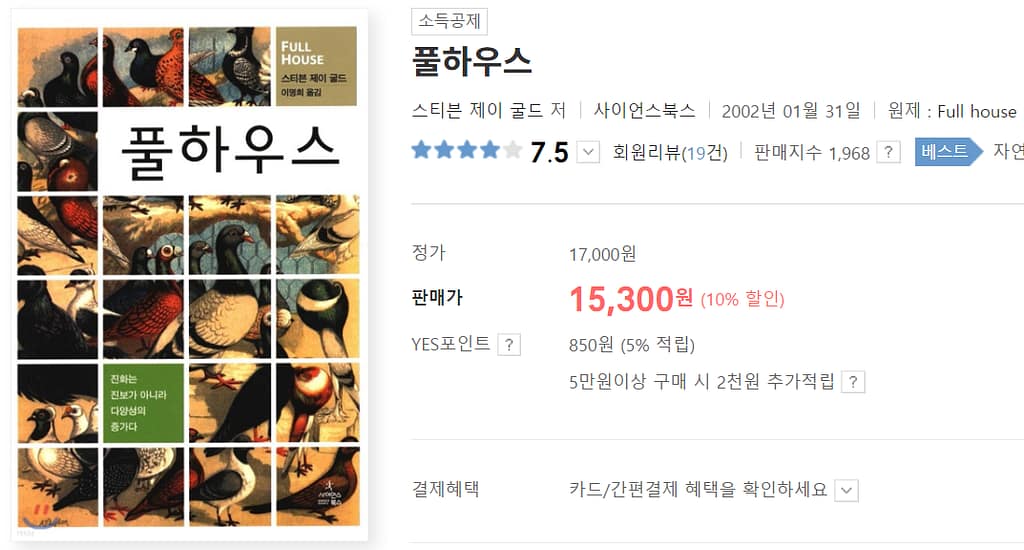Click the 15,300원 sale price
This screenshot has height=550, width=1024.
click(x=631, y=299)
